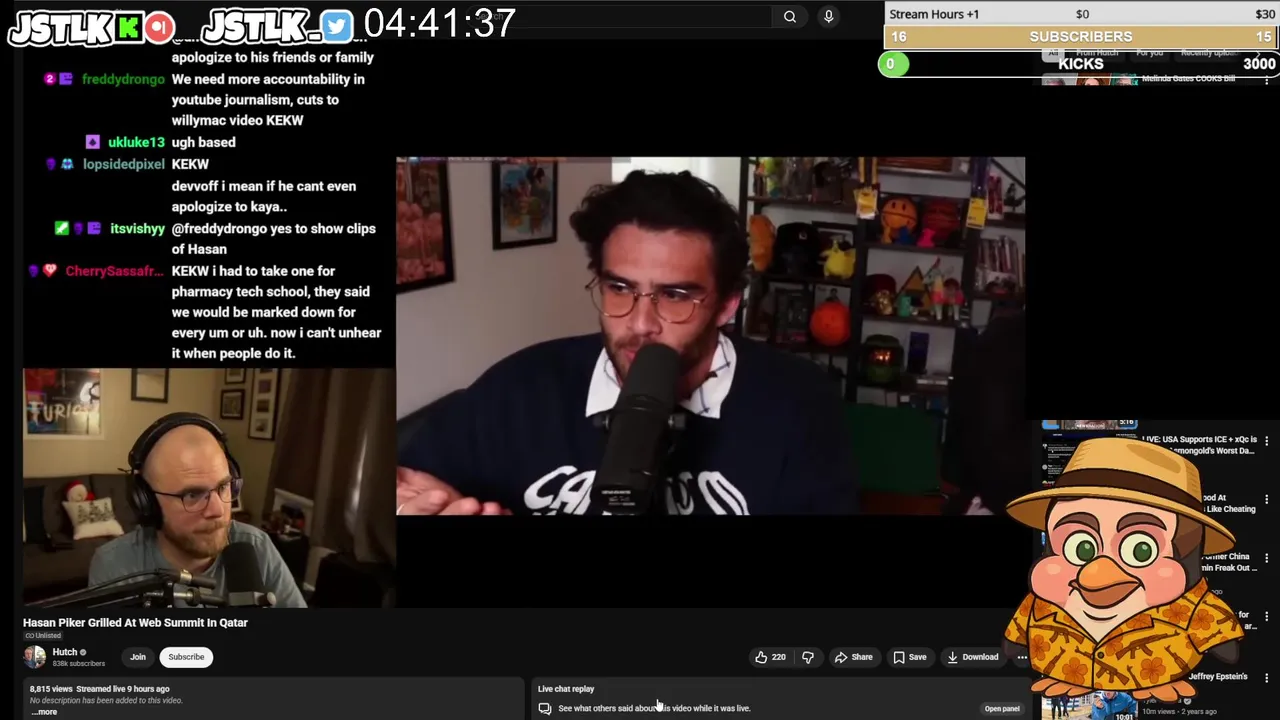Viewport: 1280px width, 720px height.
Task: Open options menu for LIVE: USA Supports ICE video
Action: [x=1266, y=441]
